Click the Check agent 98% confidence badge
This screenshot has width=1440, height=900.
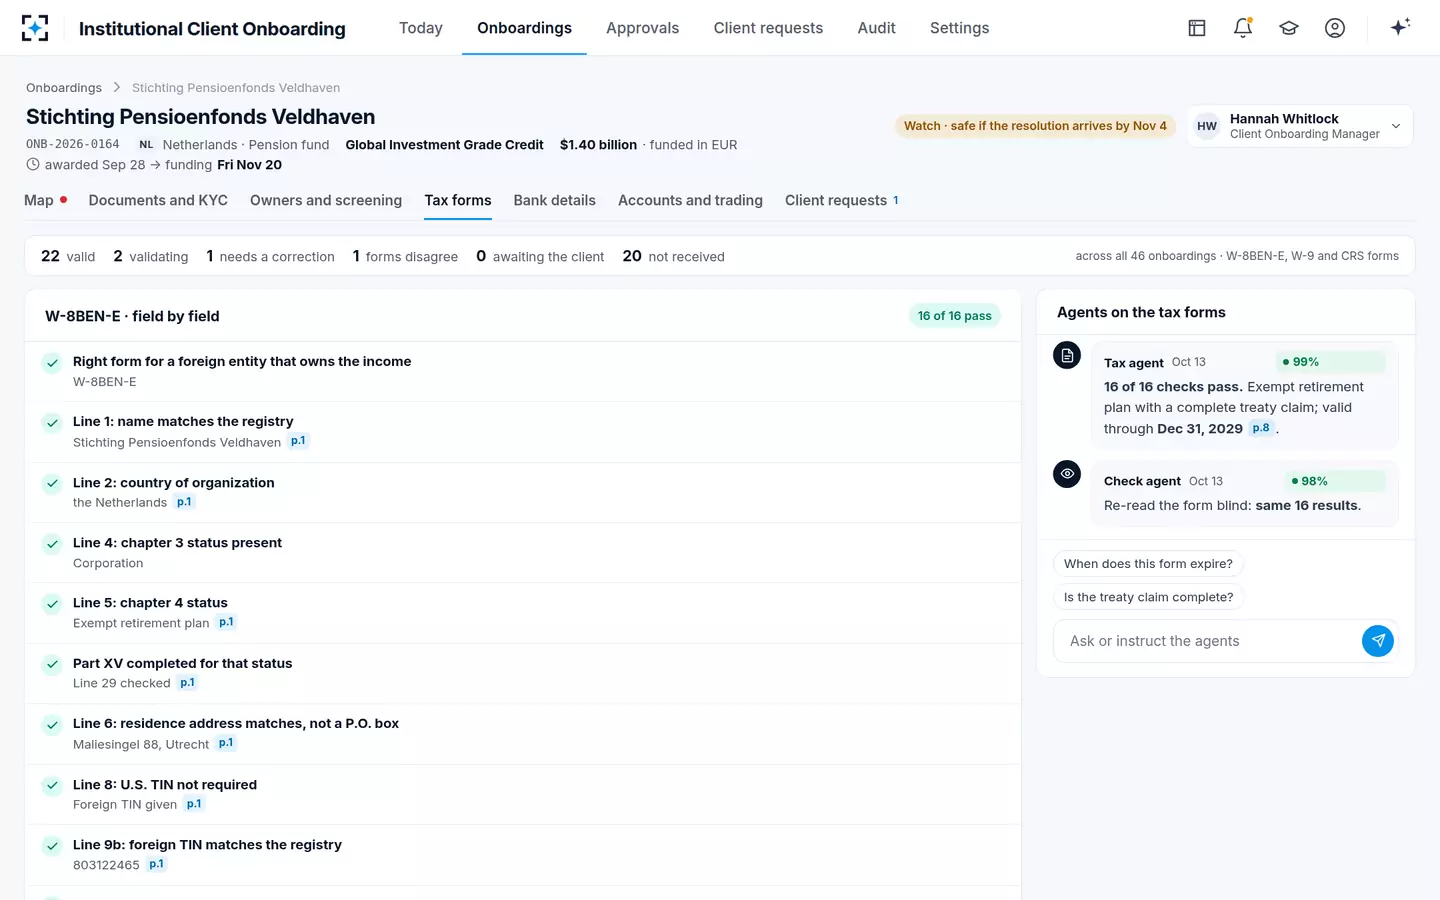[x=1336, y=481]
